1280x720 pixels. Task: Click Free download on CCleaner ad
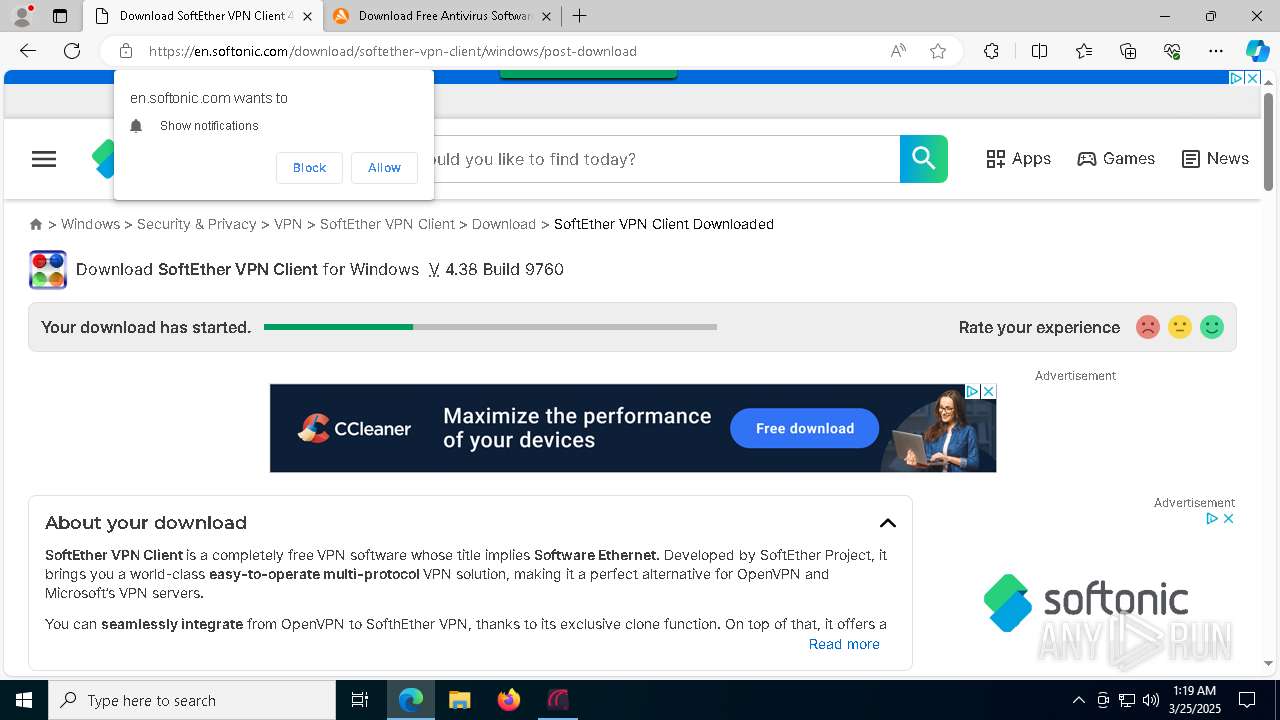[x=805, y=428]
